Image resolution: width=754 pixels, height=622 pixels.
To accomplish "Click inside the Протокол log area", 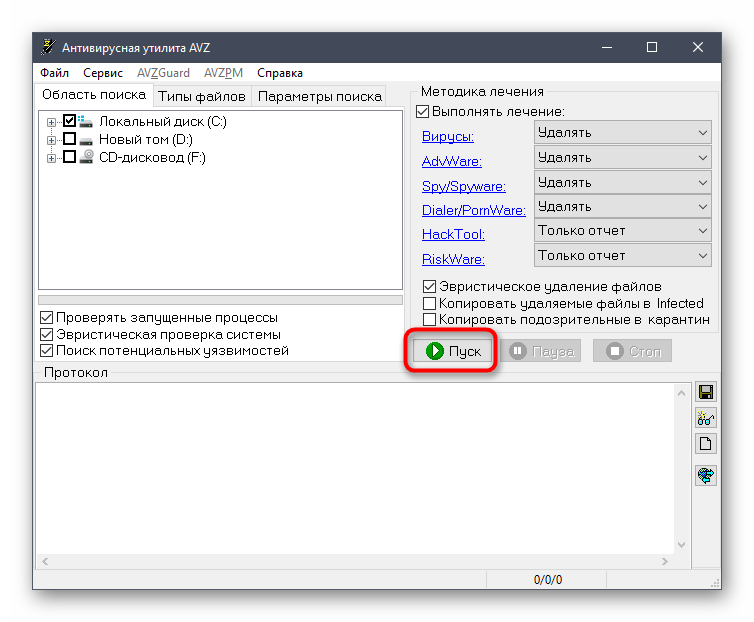I will (355, 469).
